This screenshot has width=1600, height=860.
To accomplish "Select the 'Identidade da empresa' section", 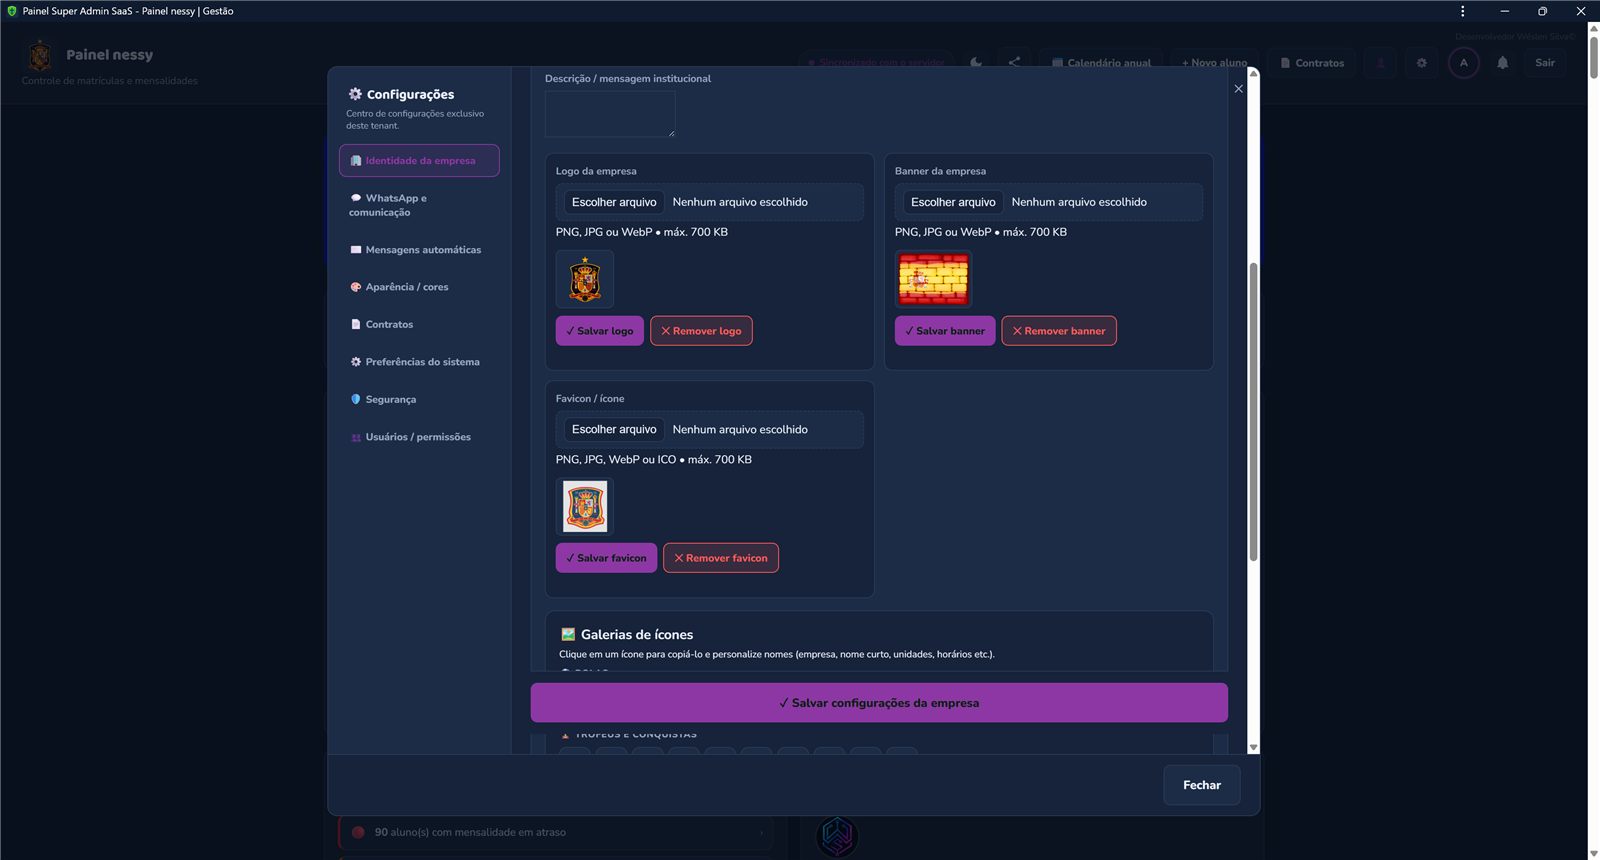I will pyautogui.click(x=419, y=160).
